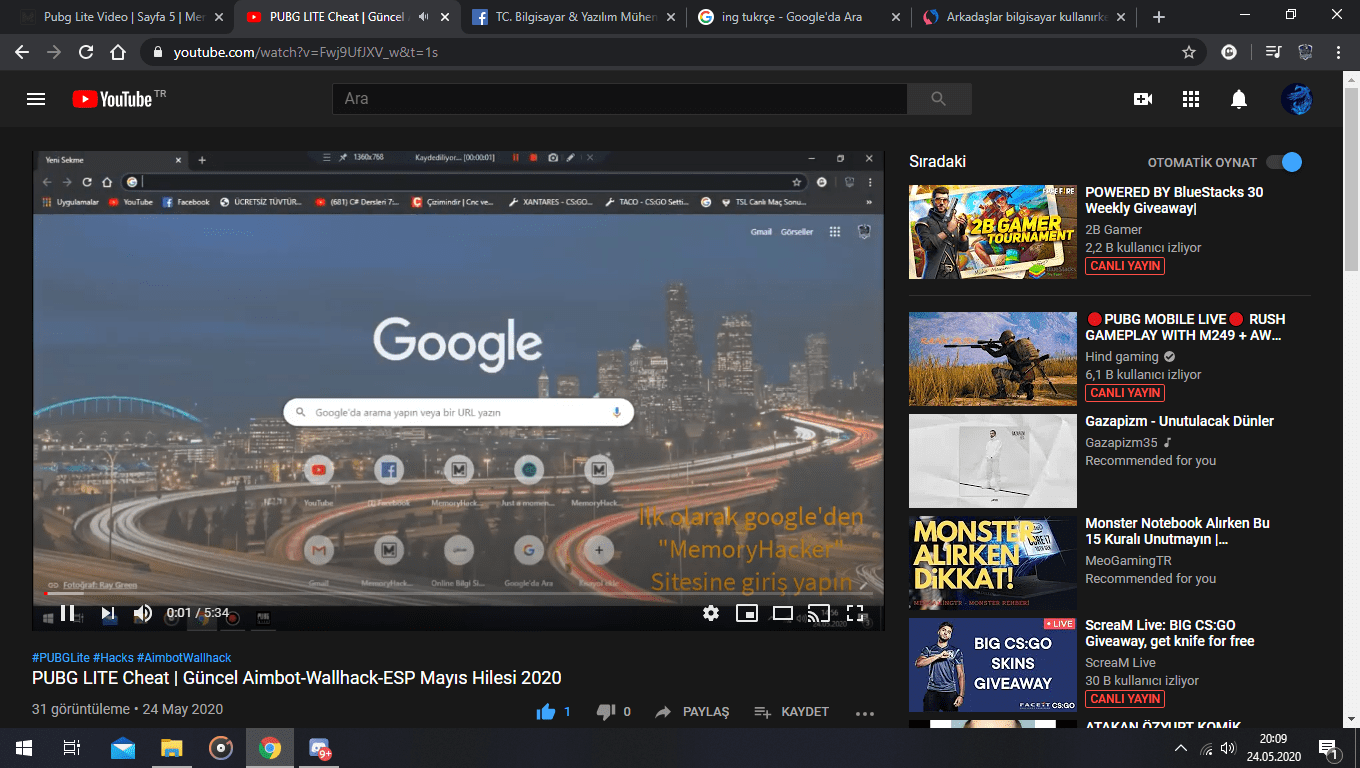
Task: Reload the page
Action: 86,52
